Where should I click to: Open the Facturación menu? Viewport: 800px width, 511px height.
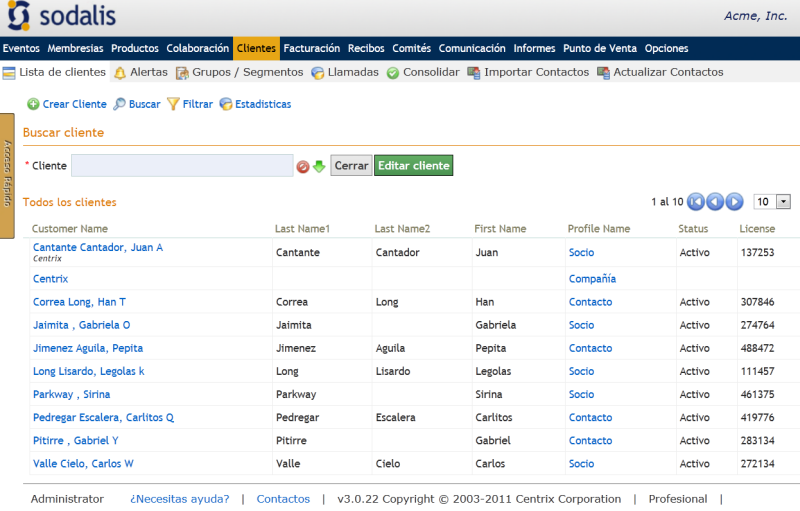[x=311, y=48]
